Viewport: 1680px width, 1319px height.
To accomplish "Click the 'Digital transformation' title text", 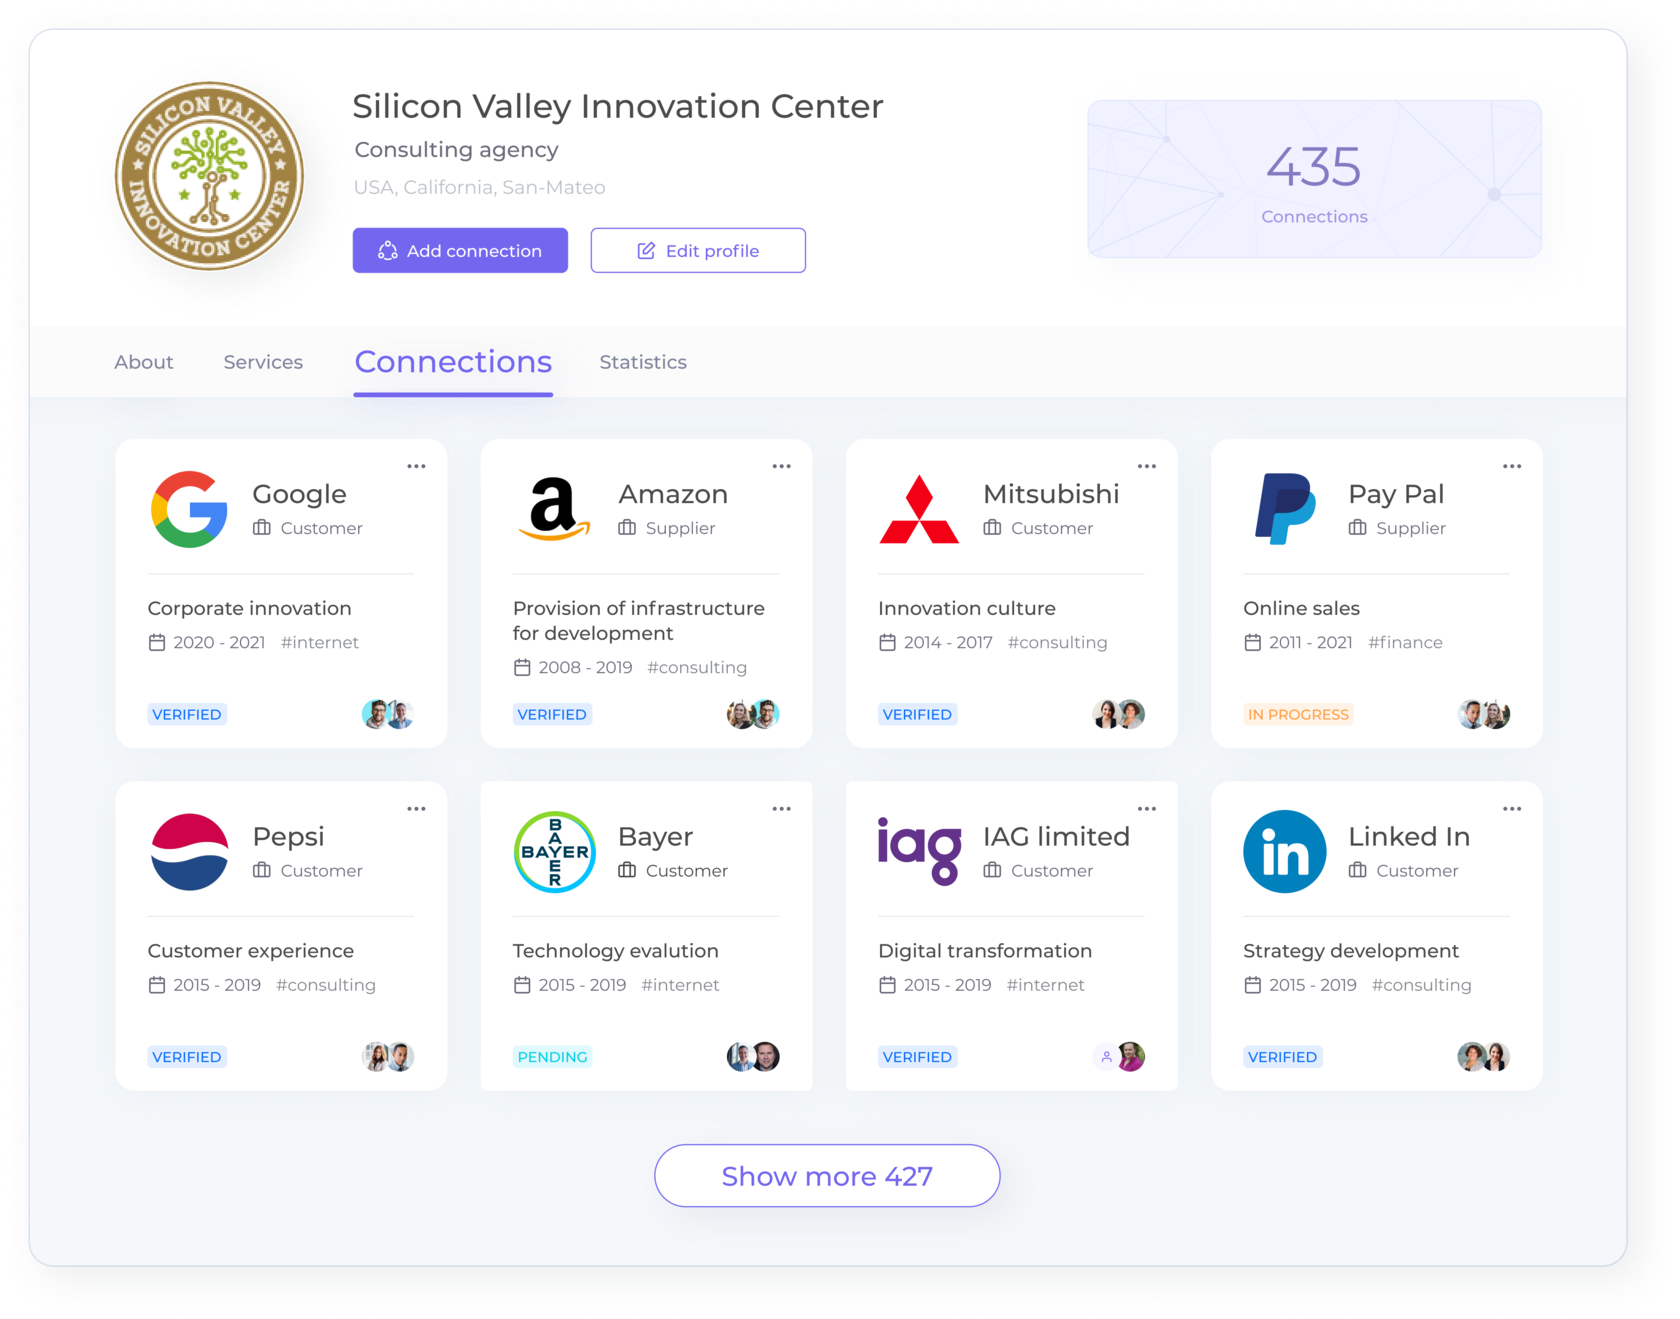I will click(985, 951).
